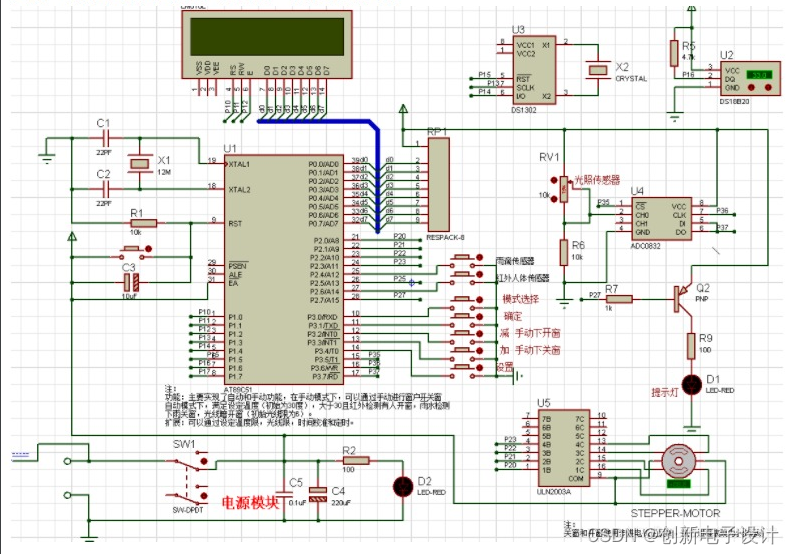Click the XTAL1 pin label on U1

coord(239,164)
